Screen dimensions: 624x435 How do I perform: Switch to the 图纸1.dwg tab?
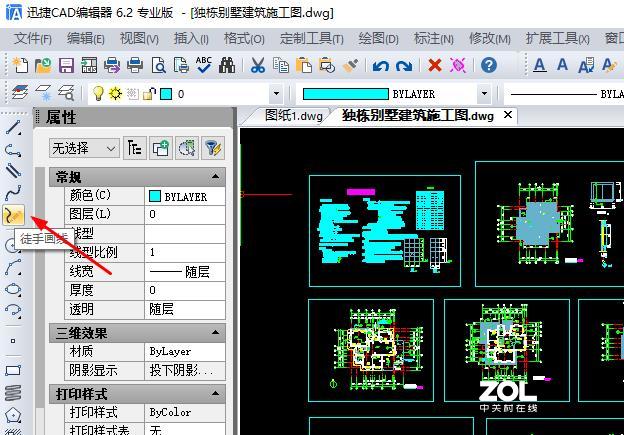294,115
